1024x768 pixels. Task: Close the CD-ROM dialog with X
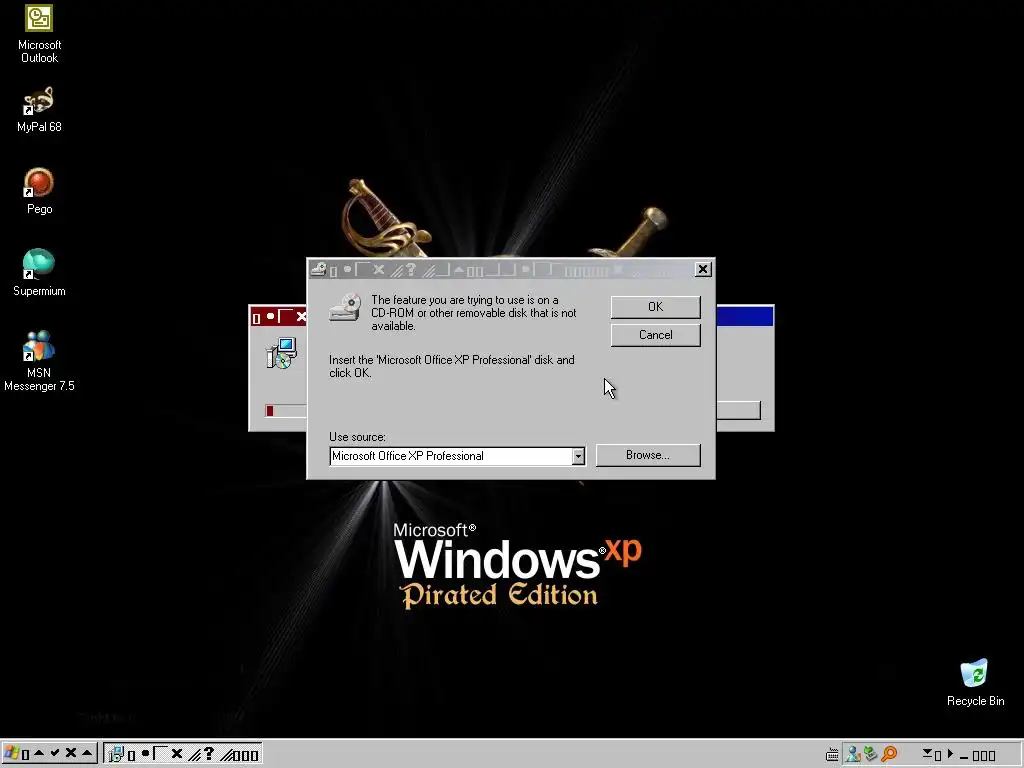(703, 269)
